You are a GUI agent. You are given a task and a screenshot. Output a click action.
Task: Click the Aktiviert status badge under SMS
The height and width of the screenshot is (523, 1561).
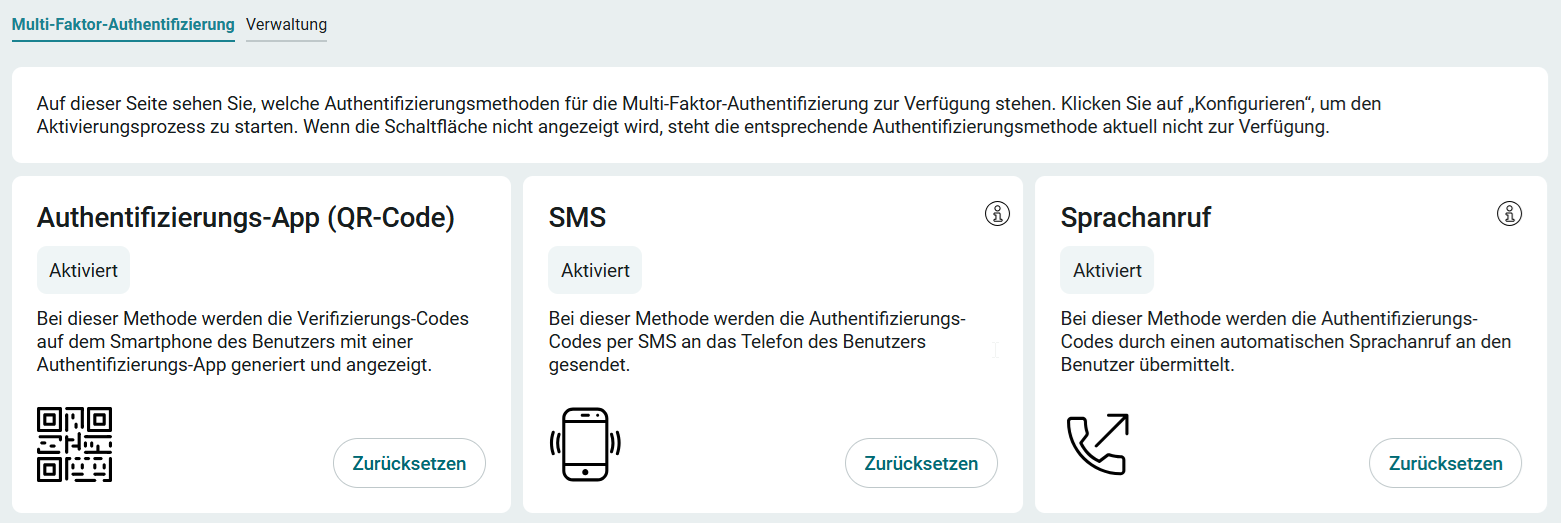click(595, 270)
